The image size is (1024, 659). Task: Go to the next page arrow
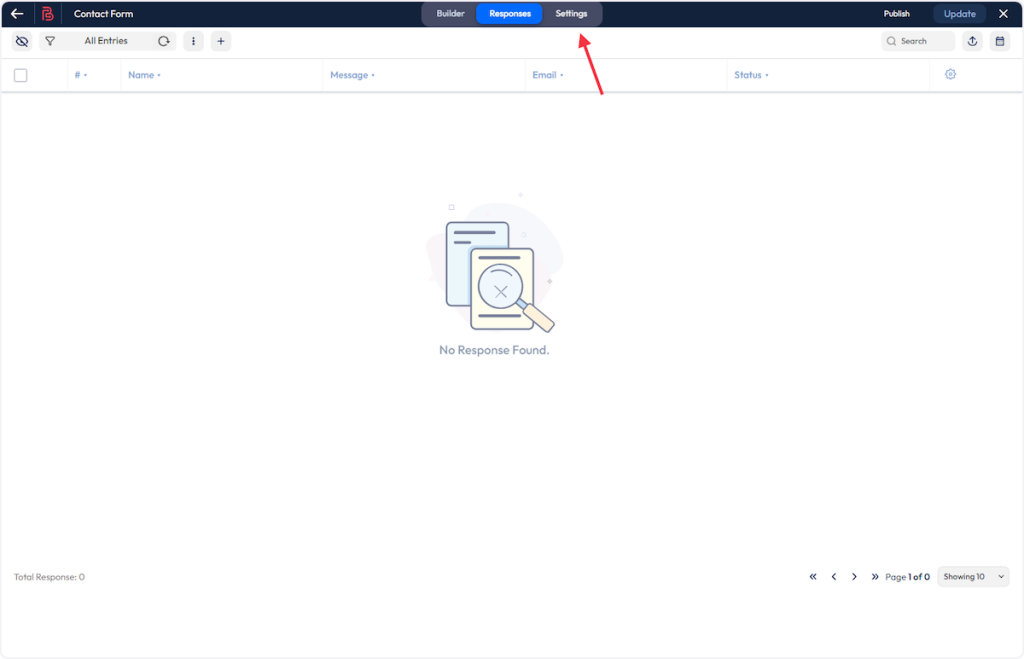click(854, 577)
